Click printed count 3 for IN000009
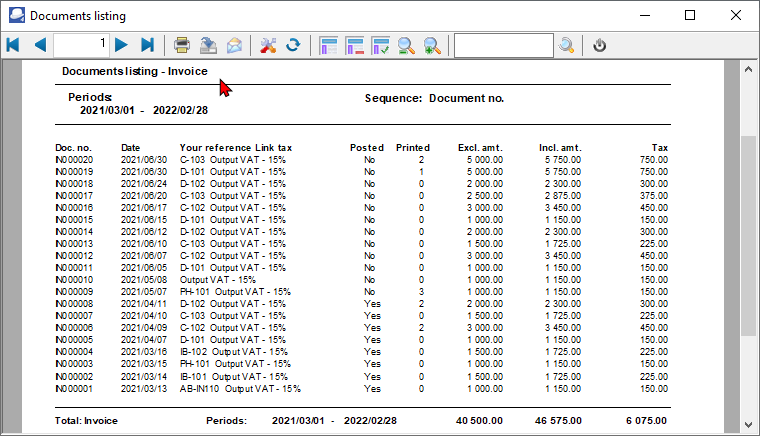Screen dimensions: 760x436 tap(421, 292)
